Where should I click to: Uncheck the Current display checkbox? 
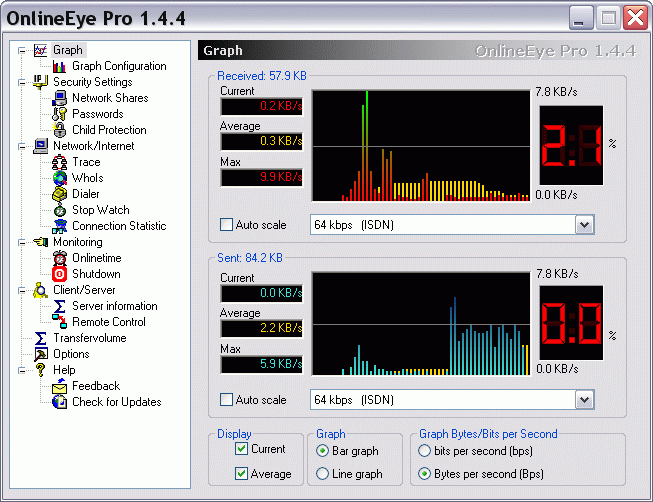pos(241,449)
